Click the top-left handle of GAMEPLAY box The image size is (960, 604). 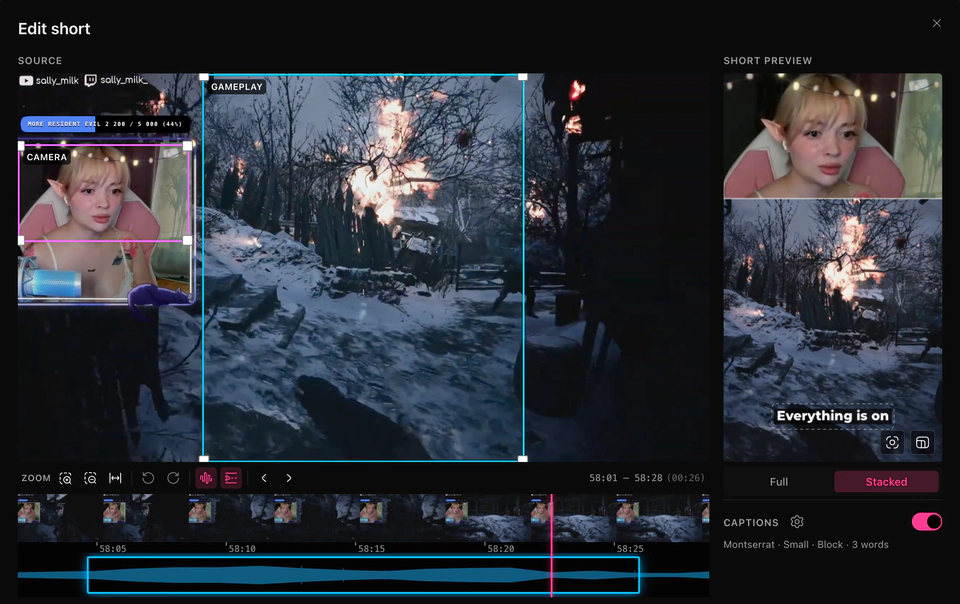tap(204, 77)
